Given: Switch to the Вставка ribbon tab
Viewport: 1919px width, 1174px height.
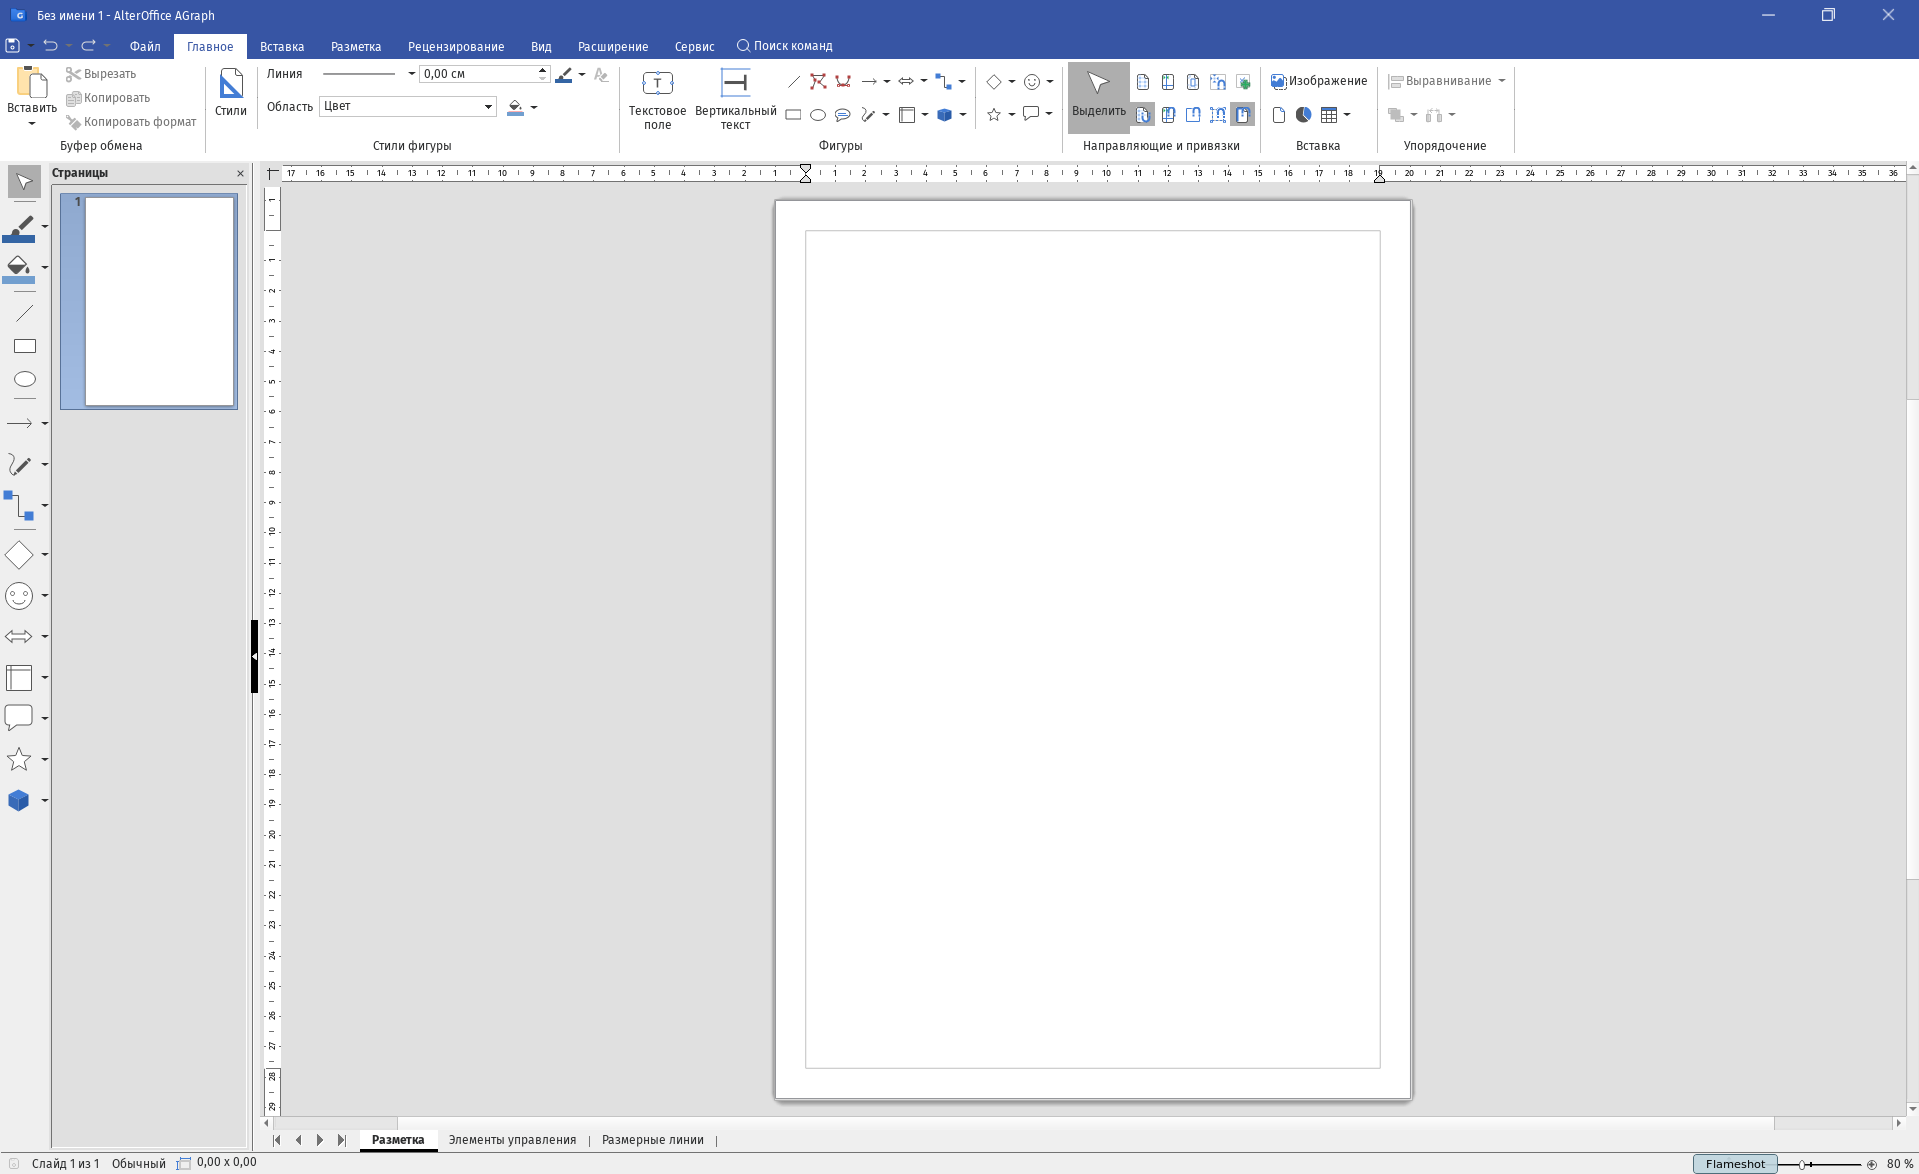Looking at the screenshot, I should (x=282, y=47).
